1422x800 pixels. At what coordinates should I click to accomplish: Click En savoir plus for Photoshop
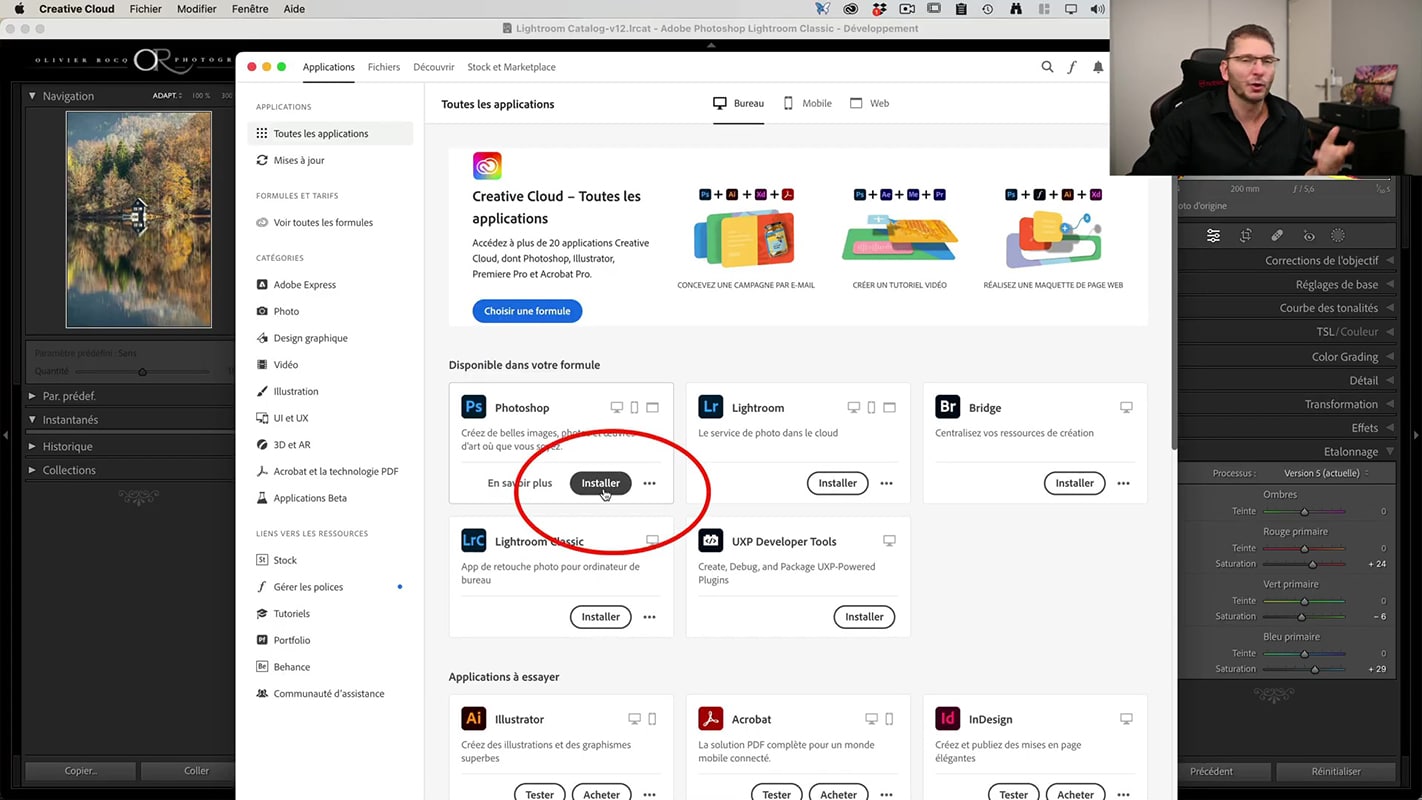tap(520, 483)
